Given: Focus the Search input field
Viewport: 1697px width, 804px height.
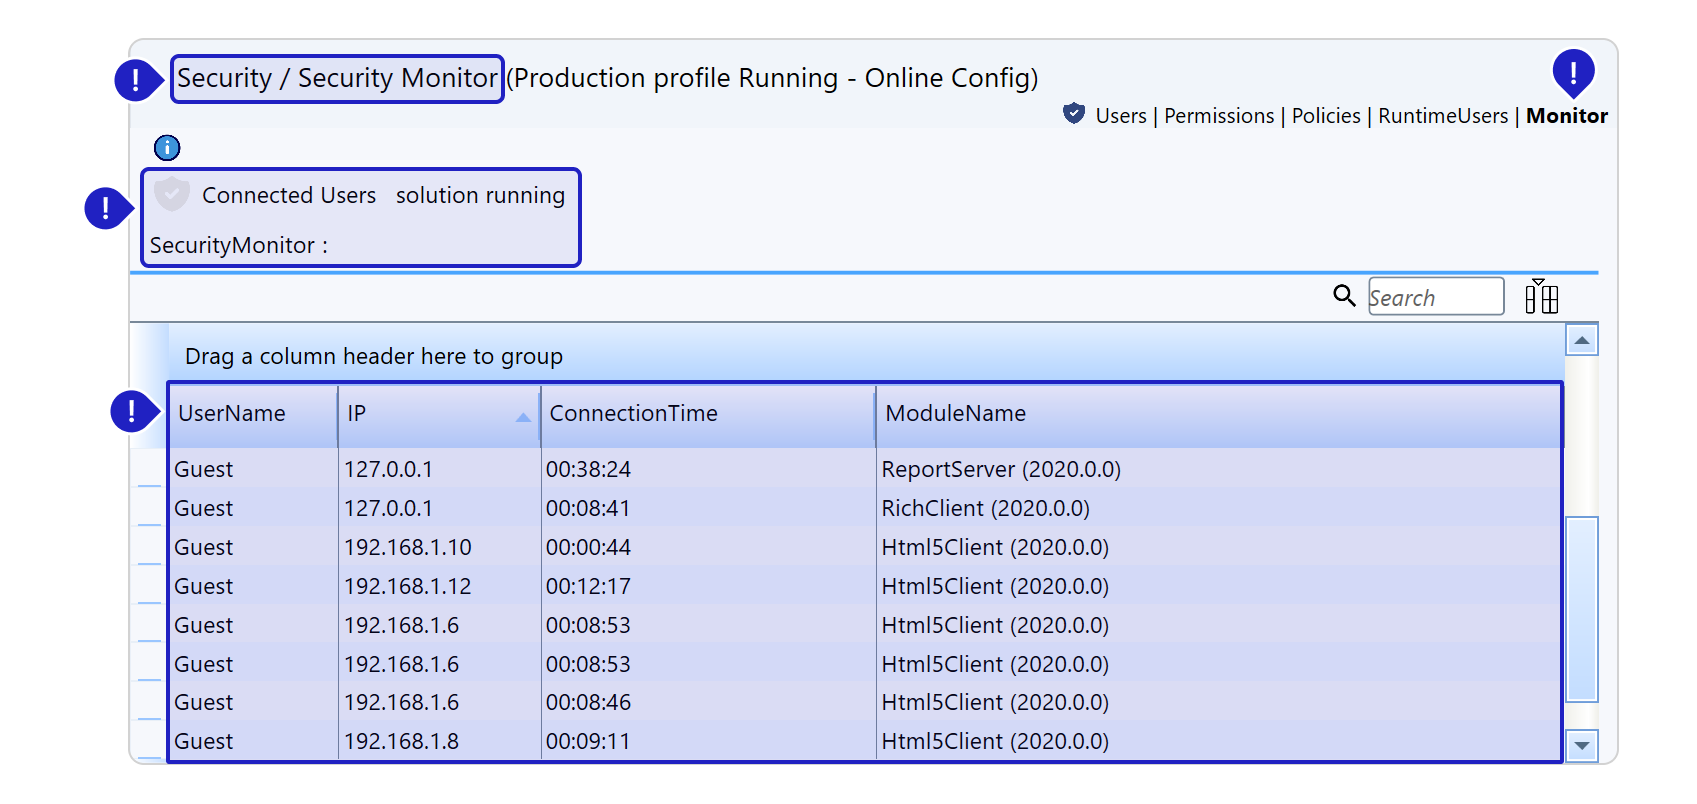Looking at the screenshot, I should [1435, 297].
